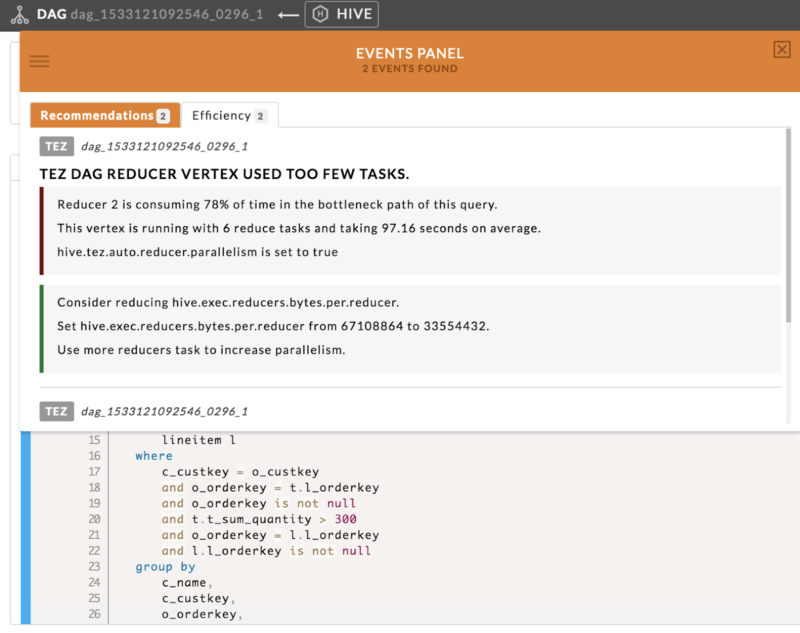Screen dimensions: 800x633
Task: Click 'Consider reducing hive.exec.reducers.bytes.per.reducer.' line
Action: pyautogui.click(x=228, y=302)
